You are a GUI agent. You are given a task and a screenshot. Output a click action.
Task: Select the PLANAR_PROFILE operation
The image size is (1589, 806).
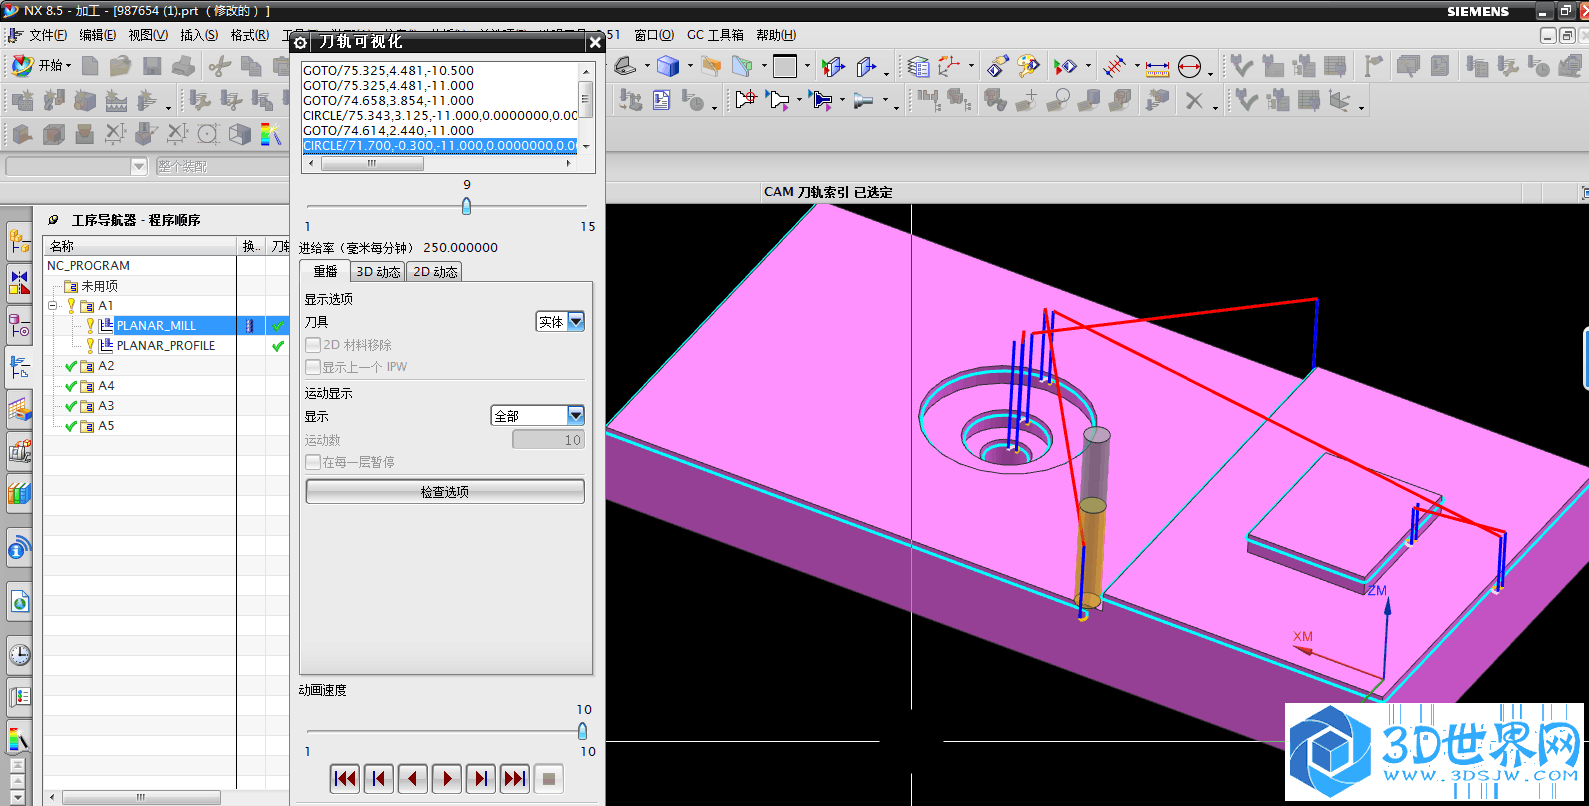coord(166,346)
